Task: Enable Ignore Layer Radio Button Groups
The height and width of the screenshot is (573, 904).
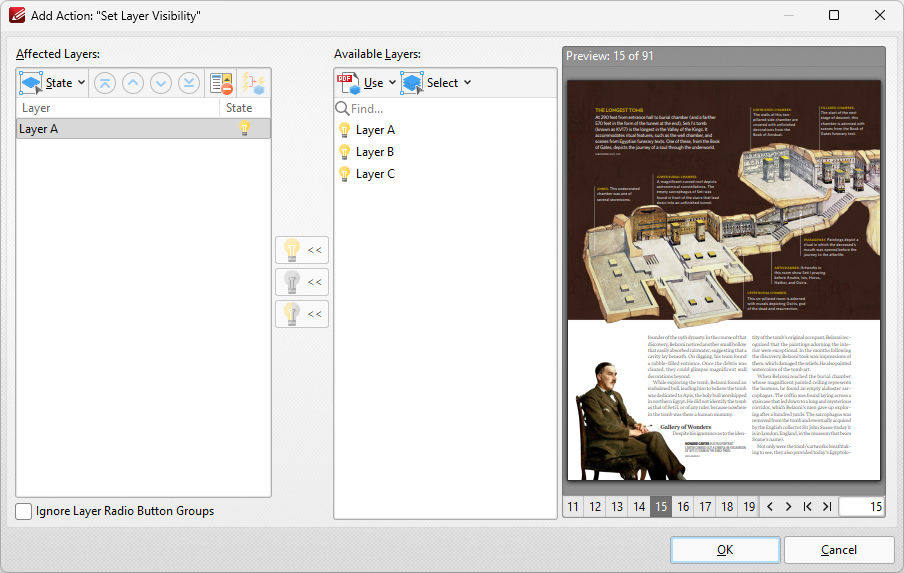Action: [x=24, y=511]
